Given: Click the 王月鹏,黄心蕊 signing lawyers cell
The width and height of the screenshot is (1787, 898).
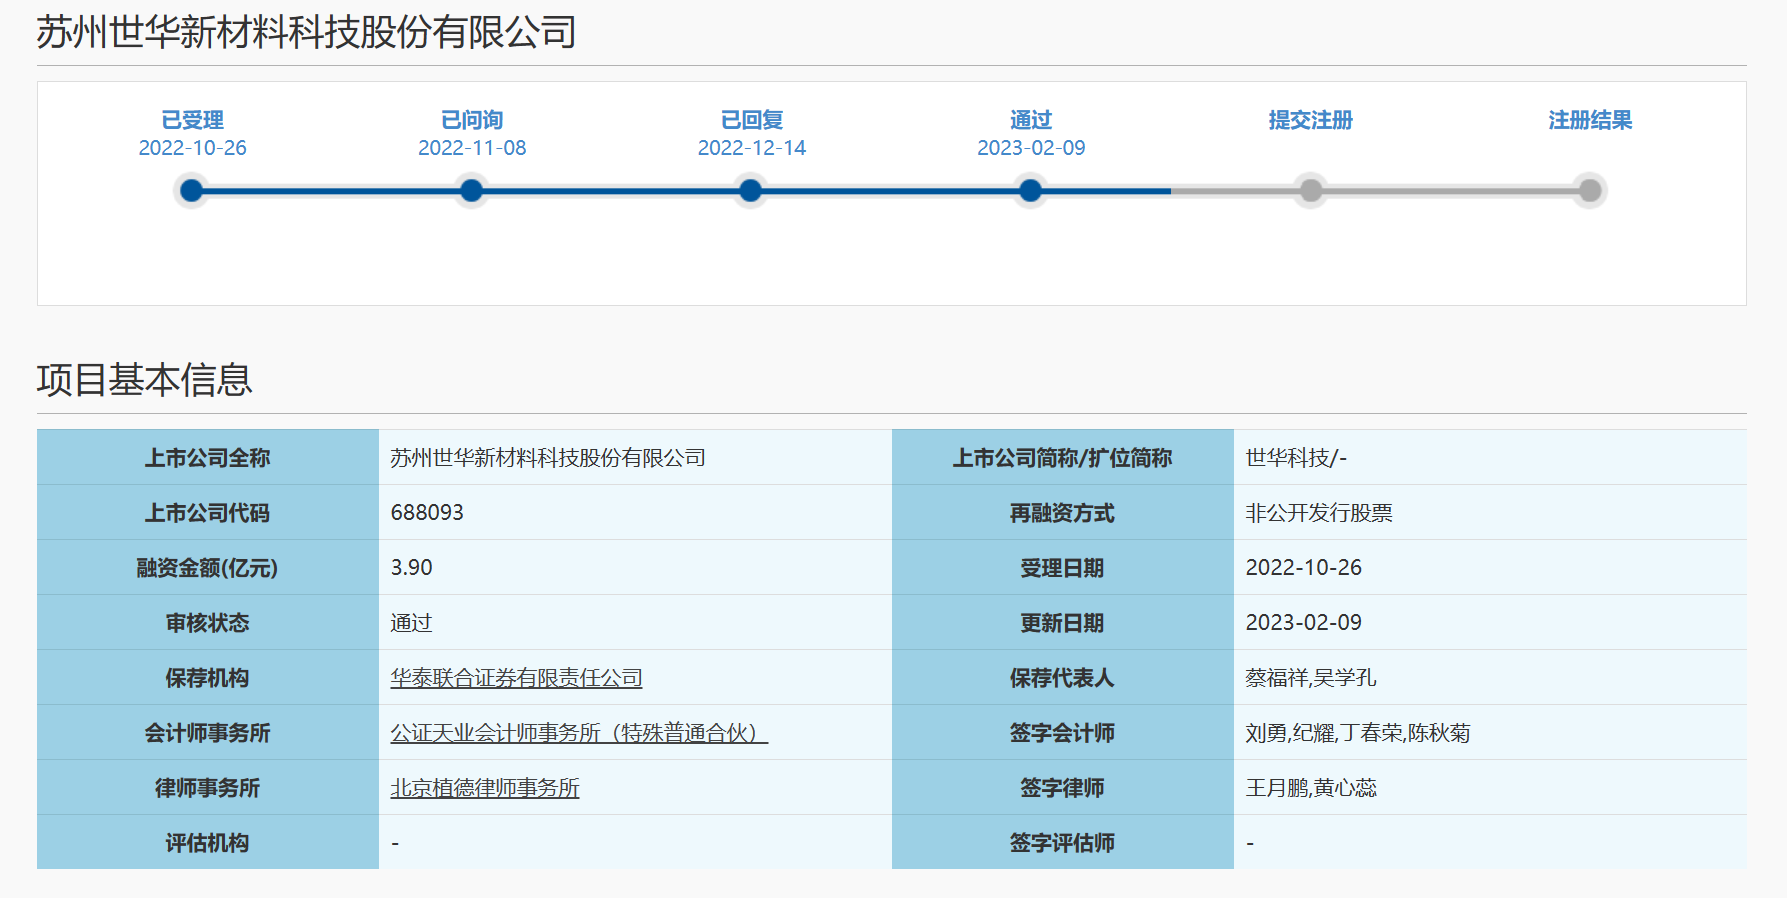Looking at the screenshot, I should (1490, 787).
